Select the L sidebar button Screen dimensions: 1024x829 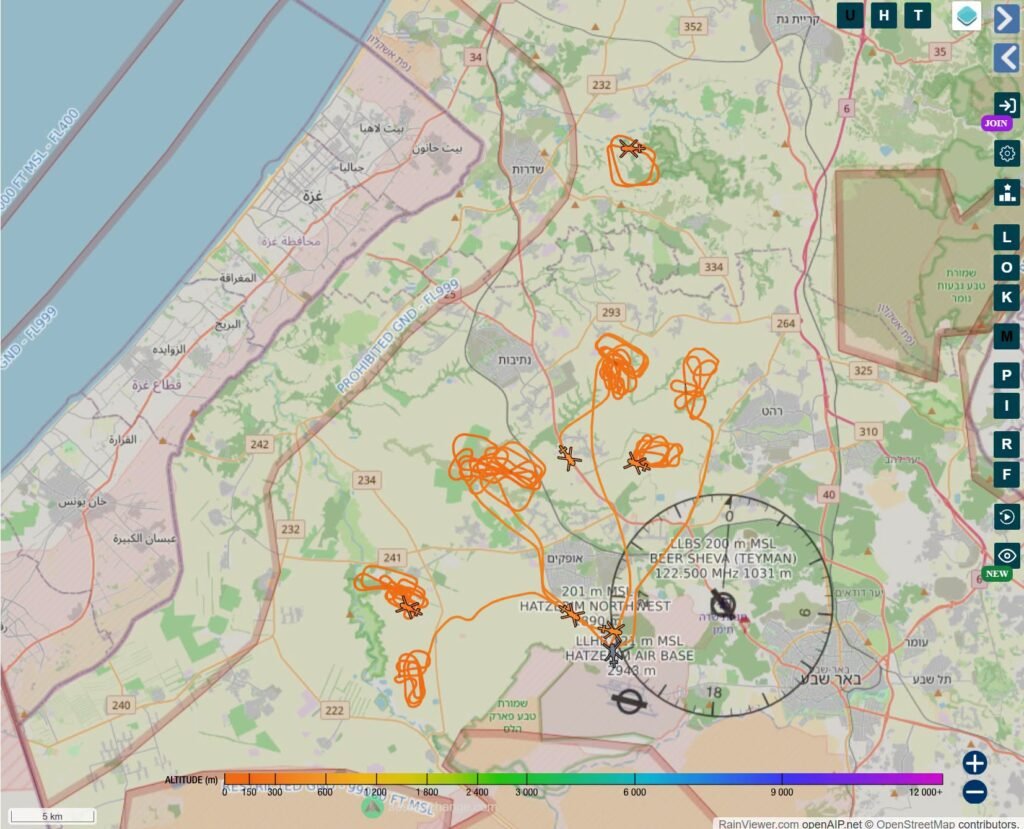1007,236
